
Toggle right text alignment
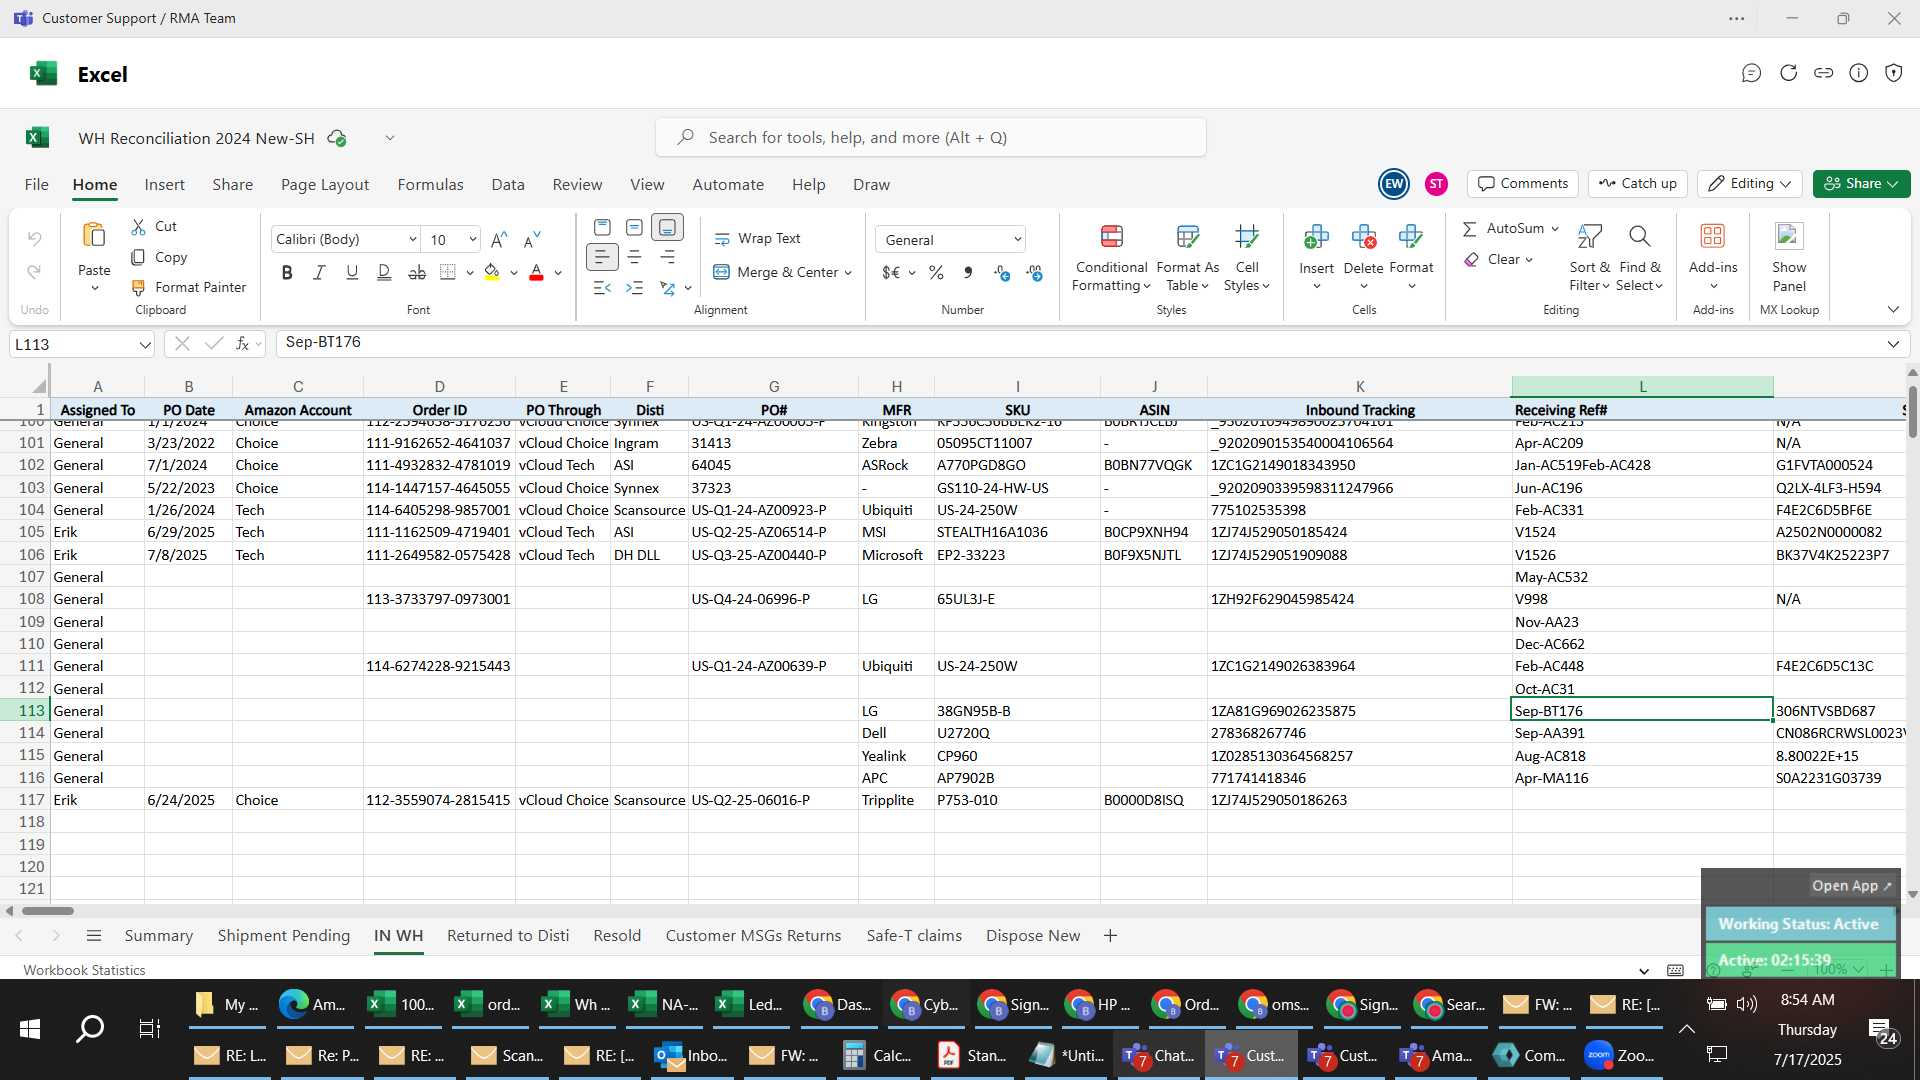pos(667,257)
